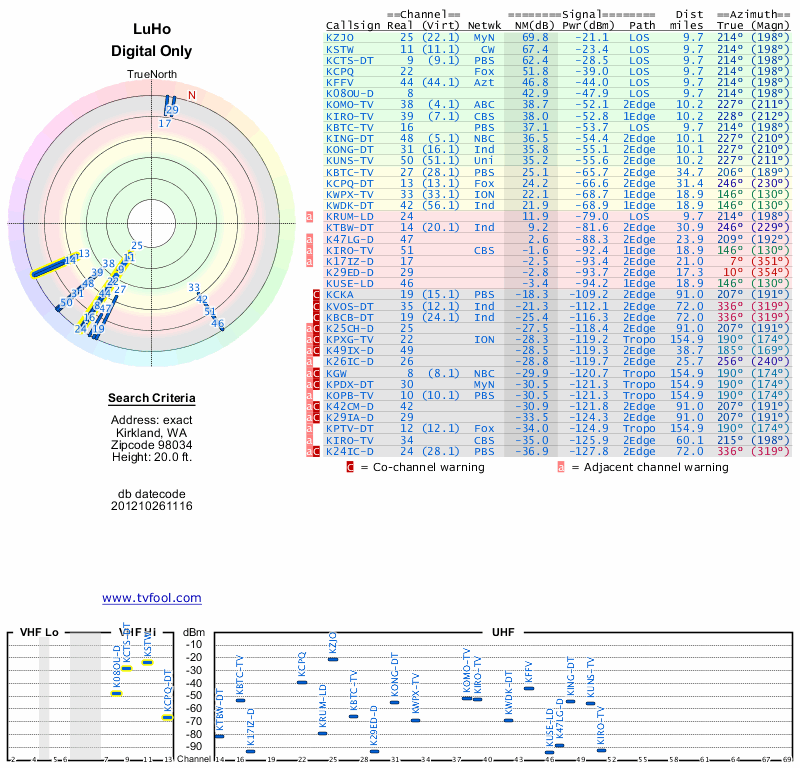Click co-channel warning icon beside KCKA
This screenshot has height=768, width=800.
pos(317,295)
